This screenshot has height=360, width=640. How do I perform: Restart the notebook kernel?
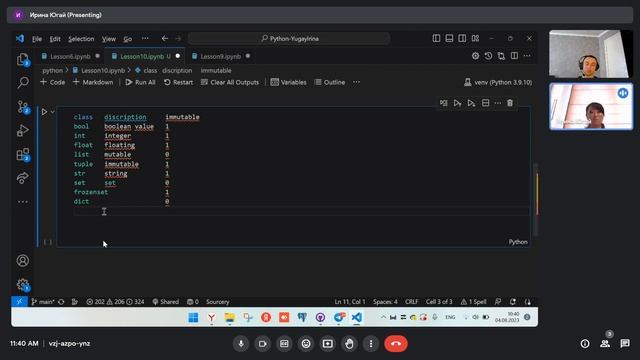pyautogui.click(x=178, y=82)
